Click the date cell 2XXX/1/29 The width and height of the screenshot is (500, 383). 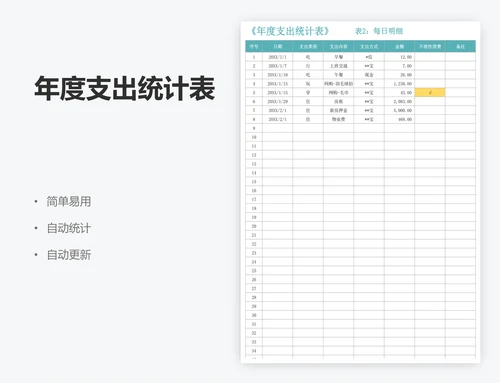tap(278, 101)
